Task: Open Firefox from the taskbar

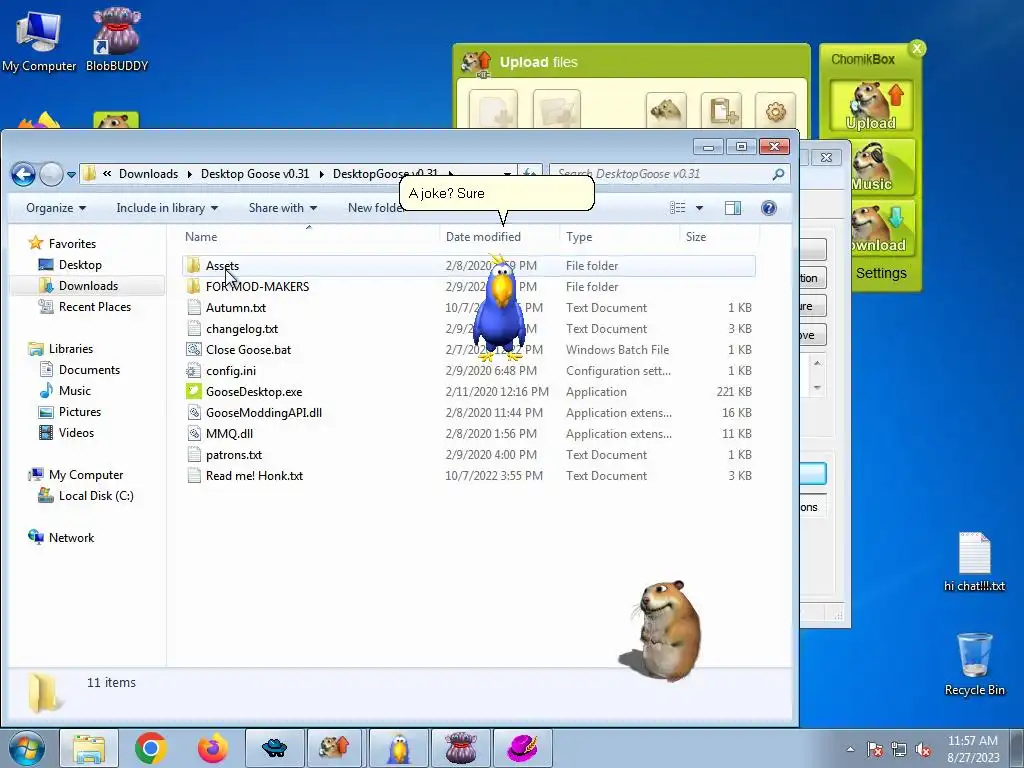Action: tap(213, 748)
